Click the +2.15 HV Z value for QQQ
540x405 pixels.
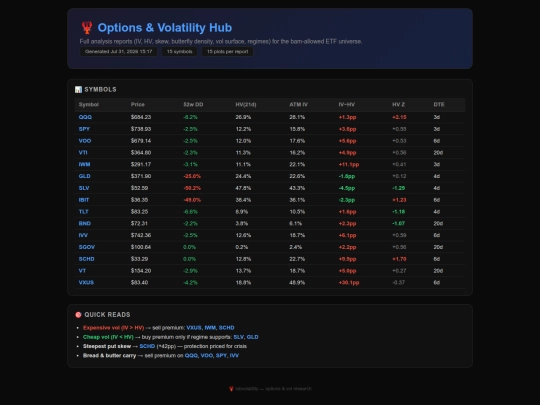click(x=399, y=117)
